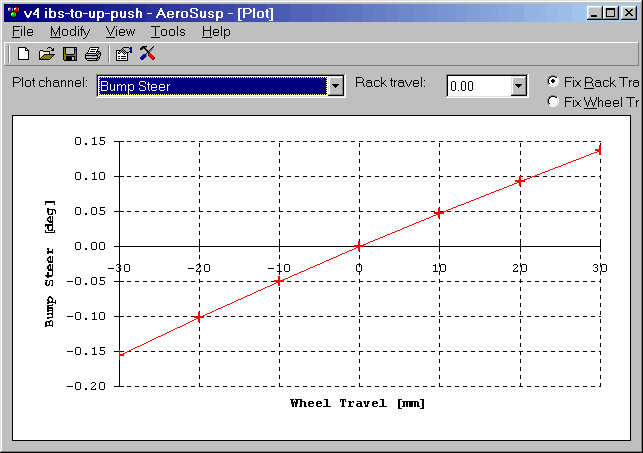
Task: Open the properties toolbar icon
Action: (x=123, y=54)
